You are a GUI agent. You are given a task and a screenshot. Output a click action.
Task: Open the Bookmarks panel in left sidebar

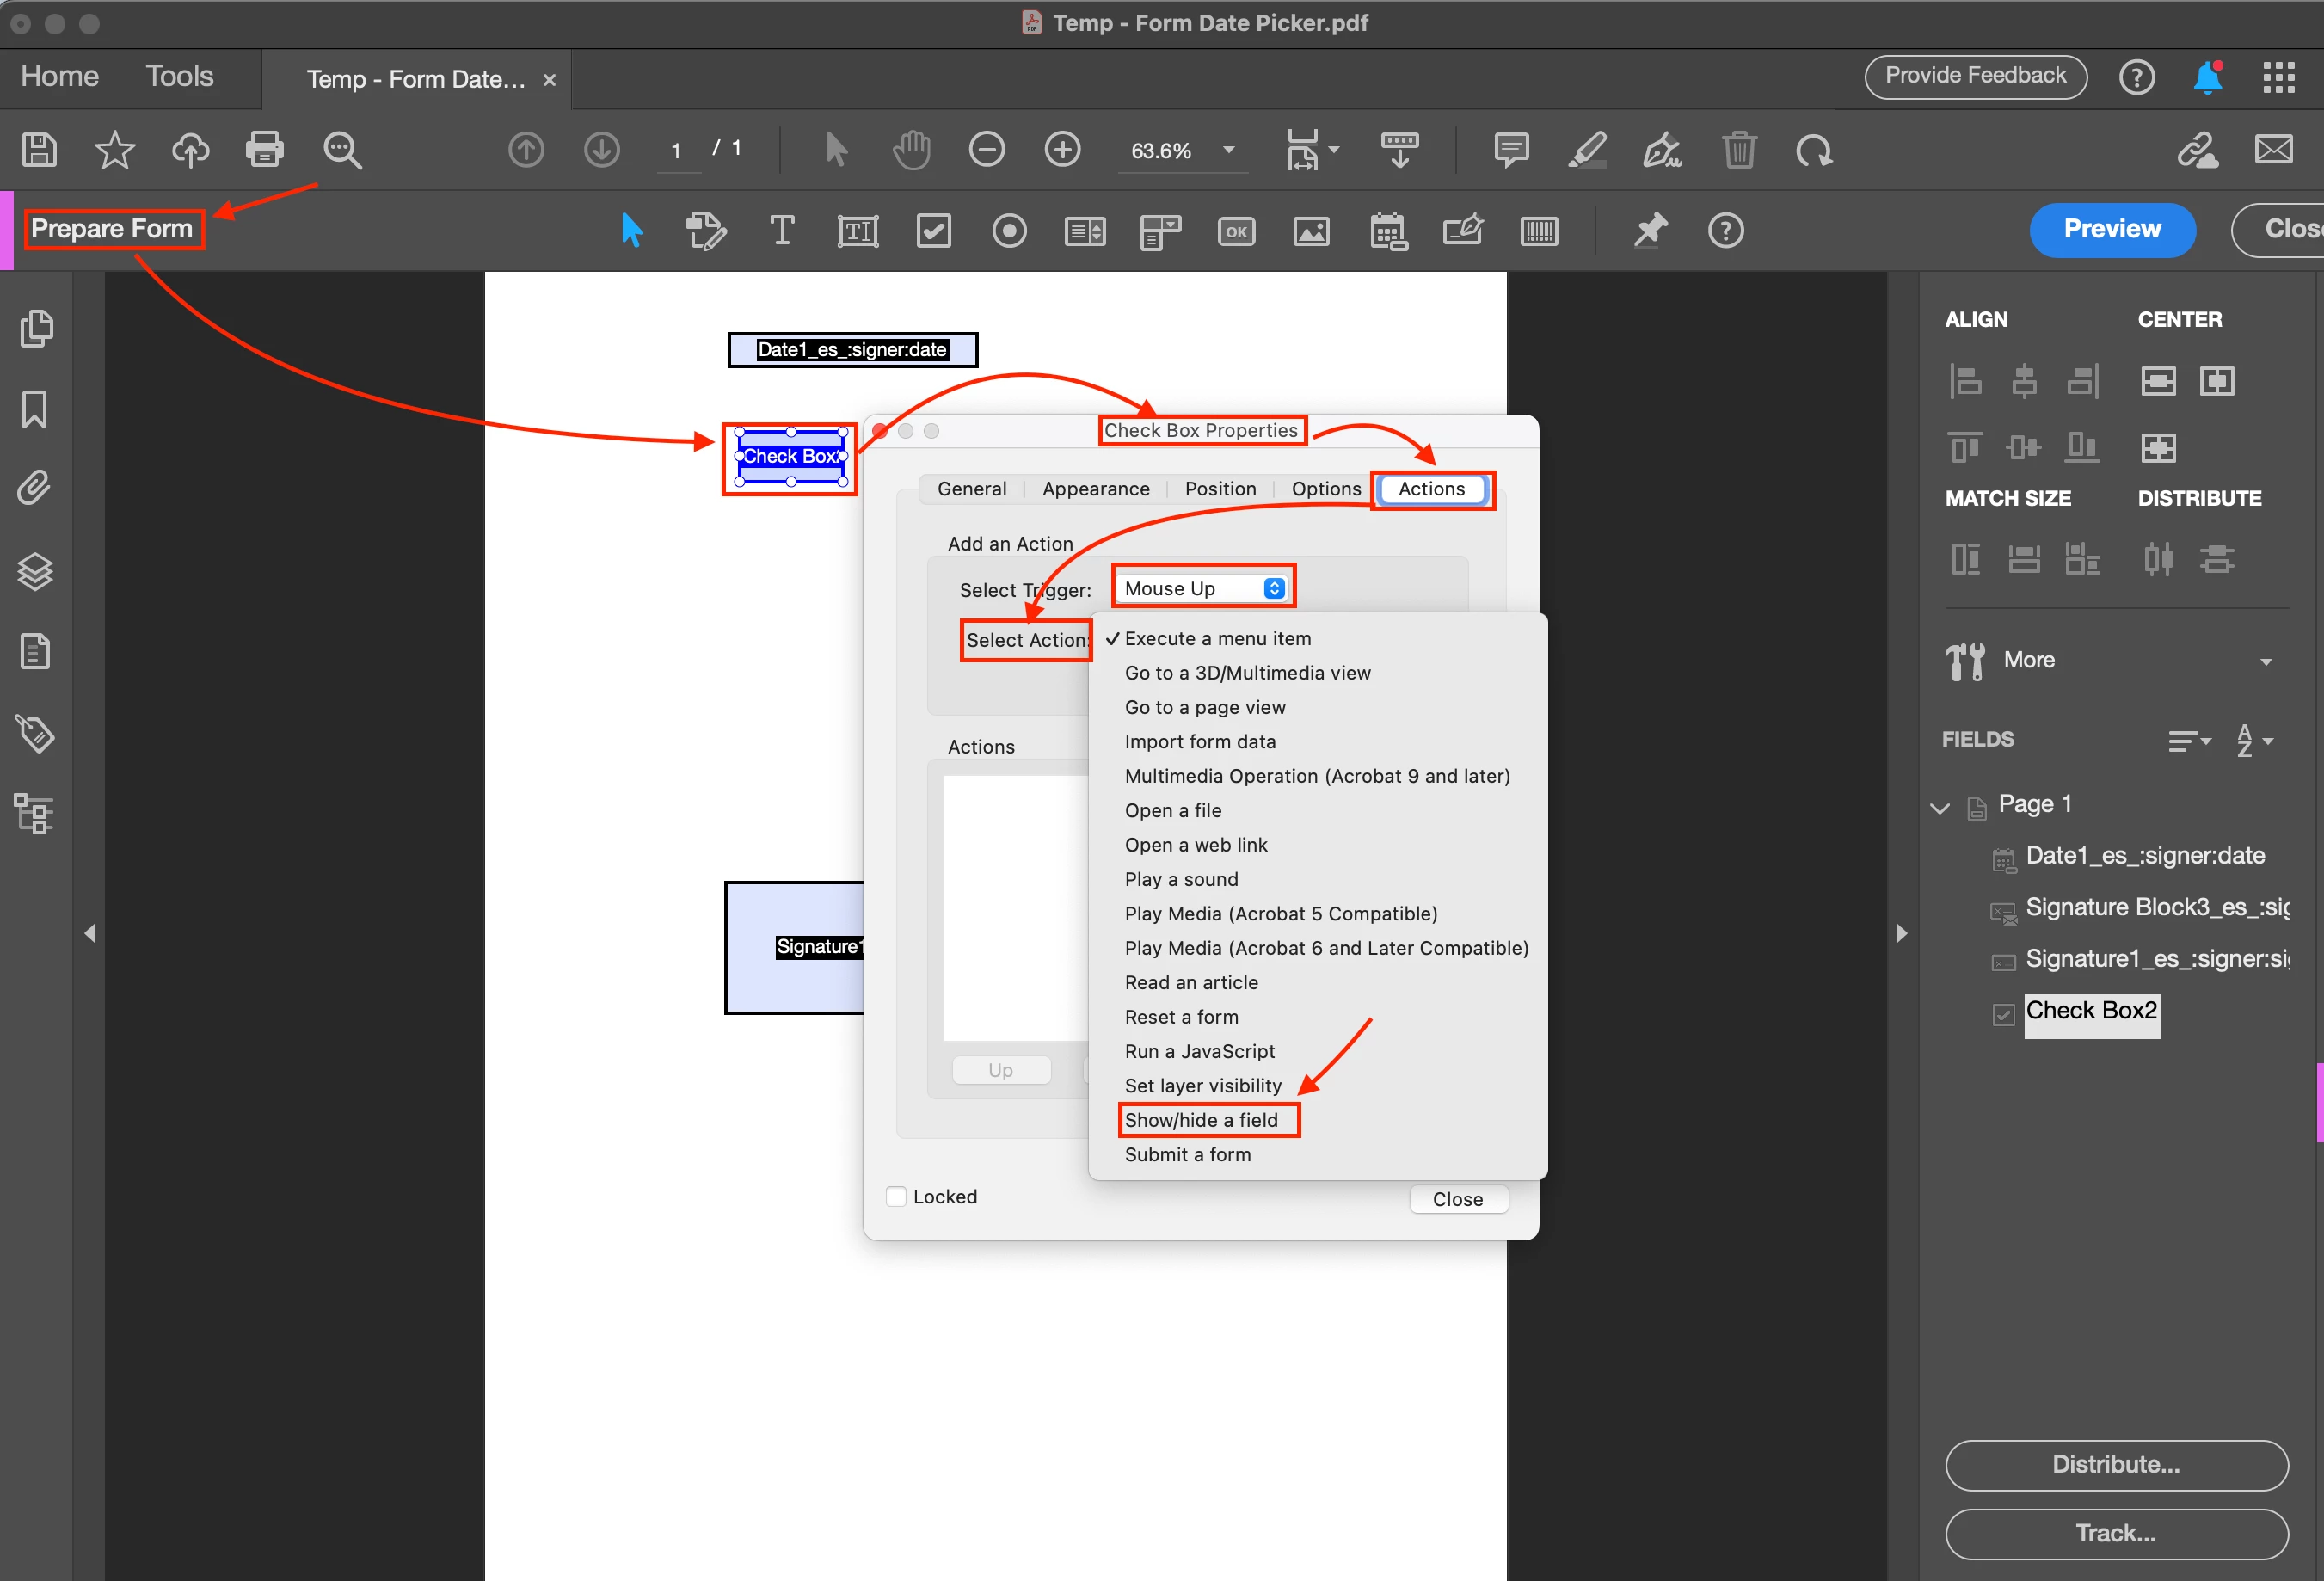(x=35, y=409)
